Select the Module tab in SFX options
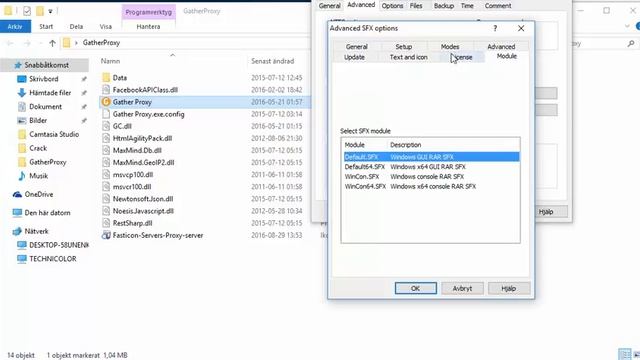This screenshot has height=360, width=640. click(x=507, y=56)
